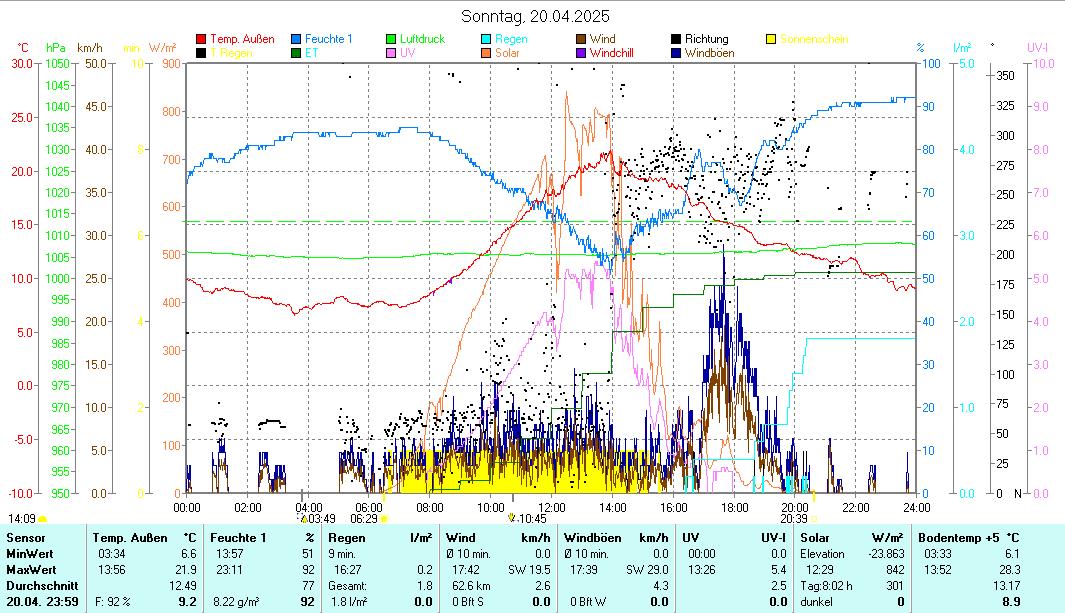Click the chart title Sonntag, 20.04.2025
This screenshot has height=613, width=1065.
click(535, 16)
